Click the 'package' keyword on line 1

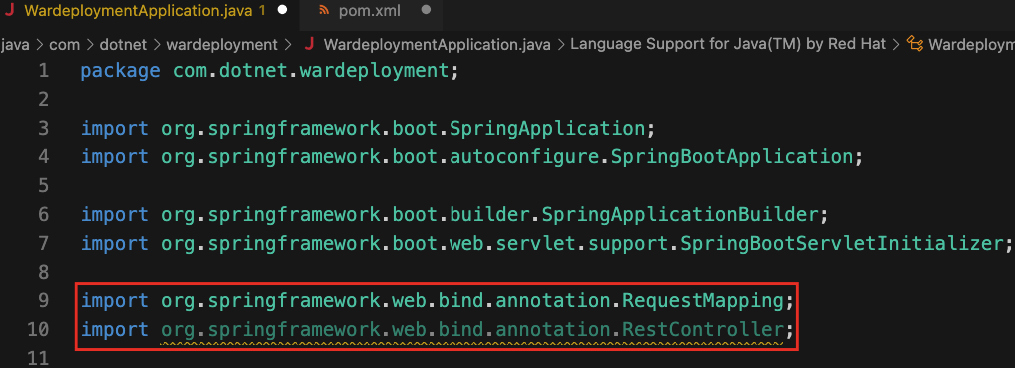tap(120, 70)
